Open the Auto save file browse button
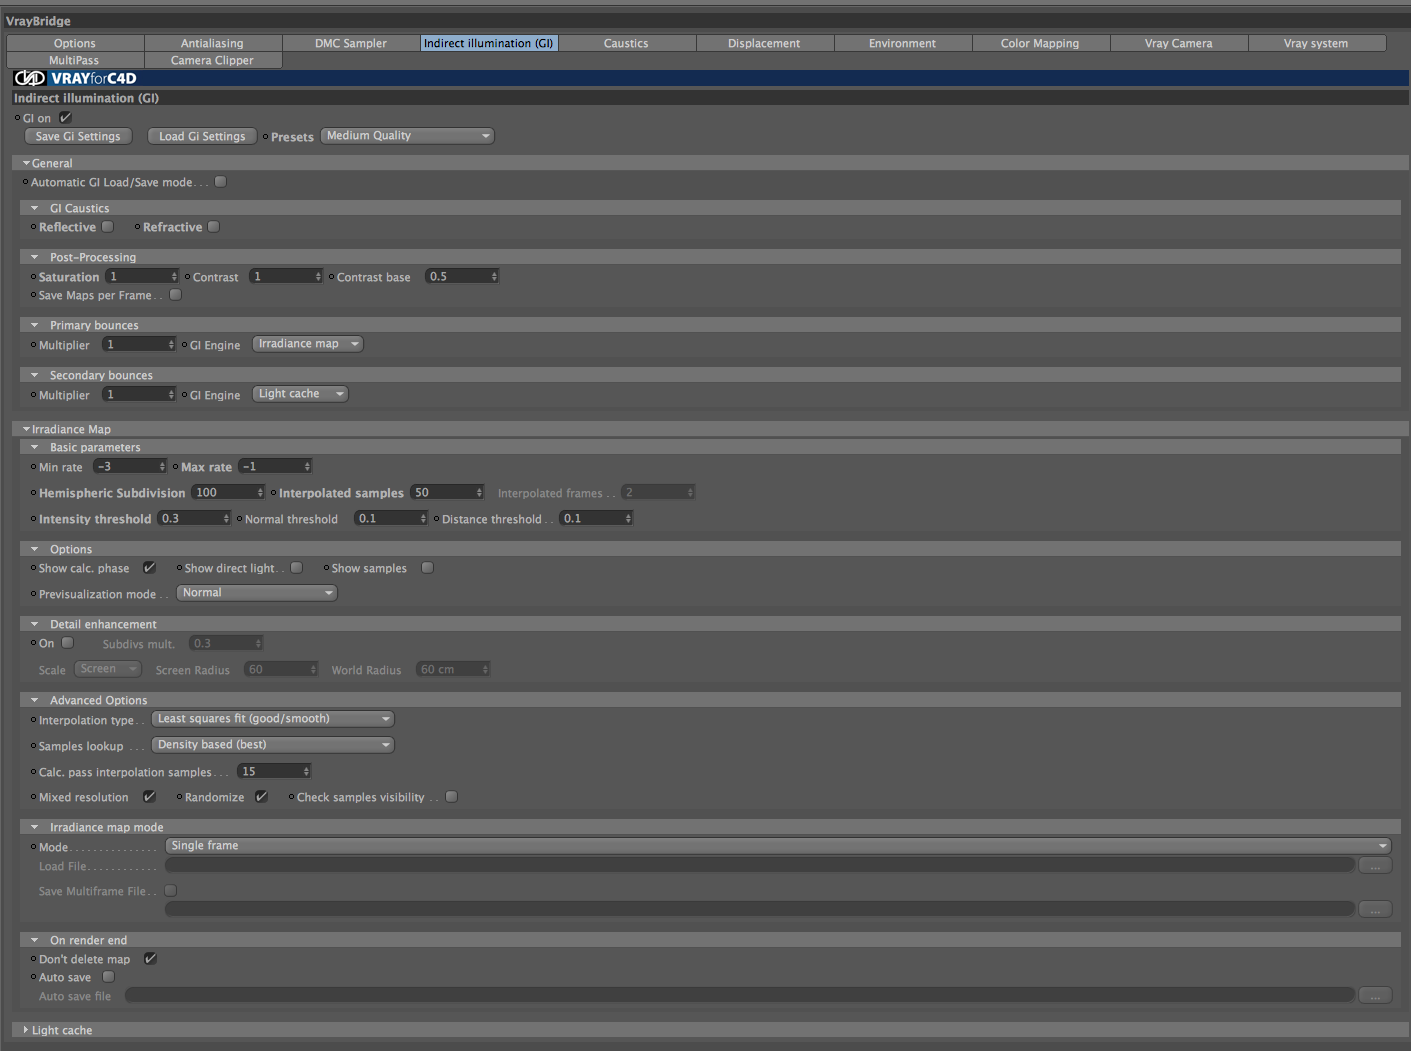The image size is (1411, 1051). [x=1375, y=995]
